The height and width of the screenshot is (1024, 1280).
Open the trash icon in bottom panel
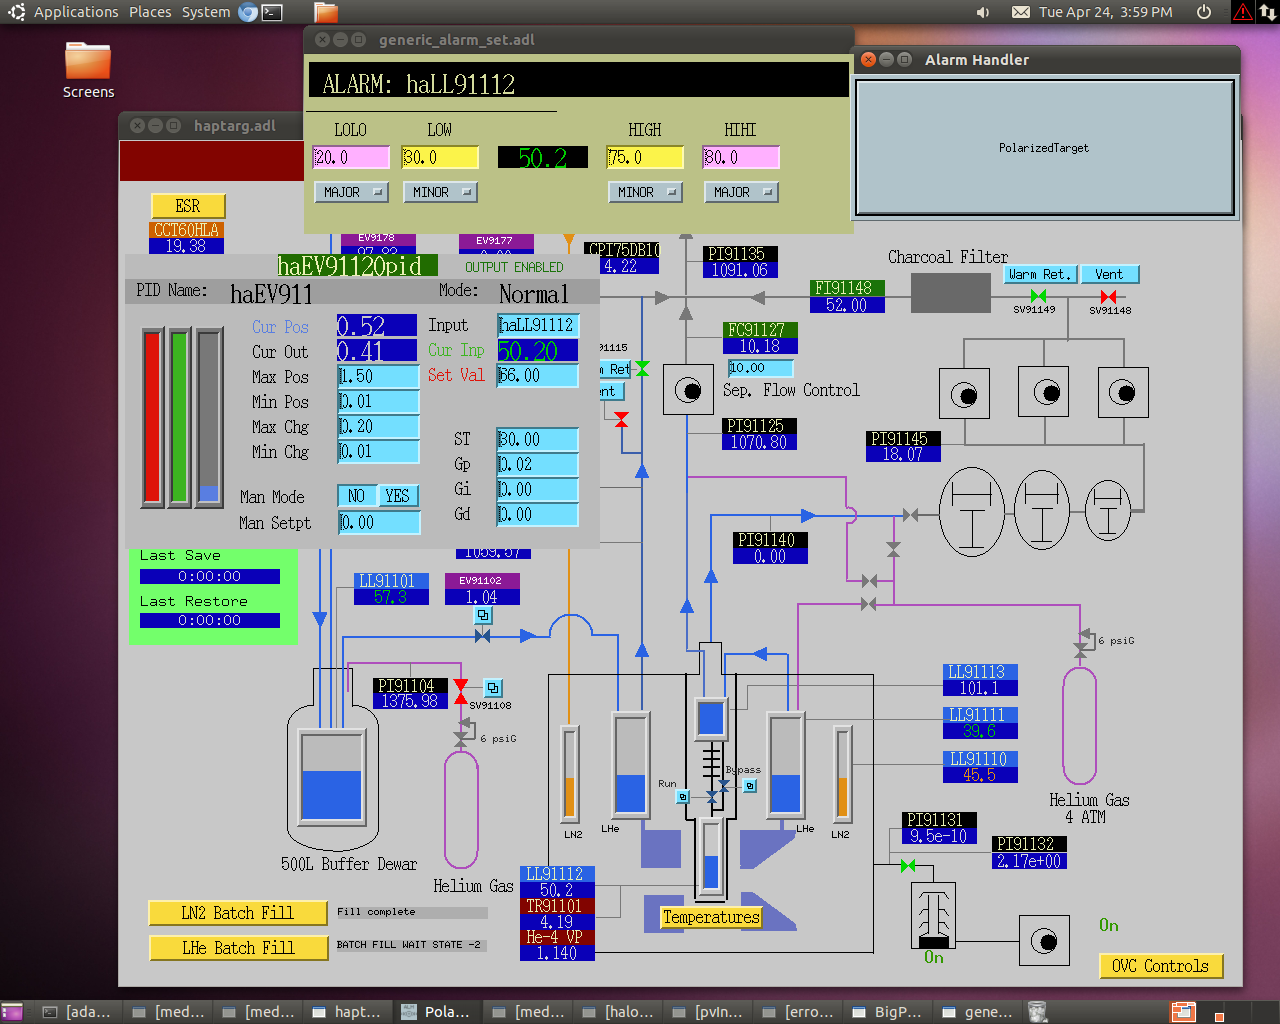(1038, 1012)
